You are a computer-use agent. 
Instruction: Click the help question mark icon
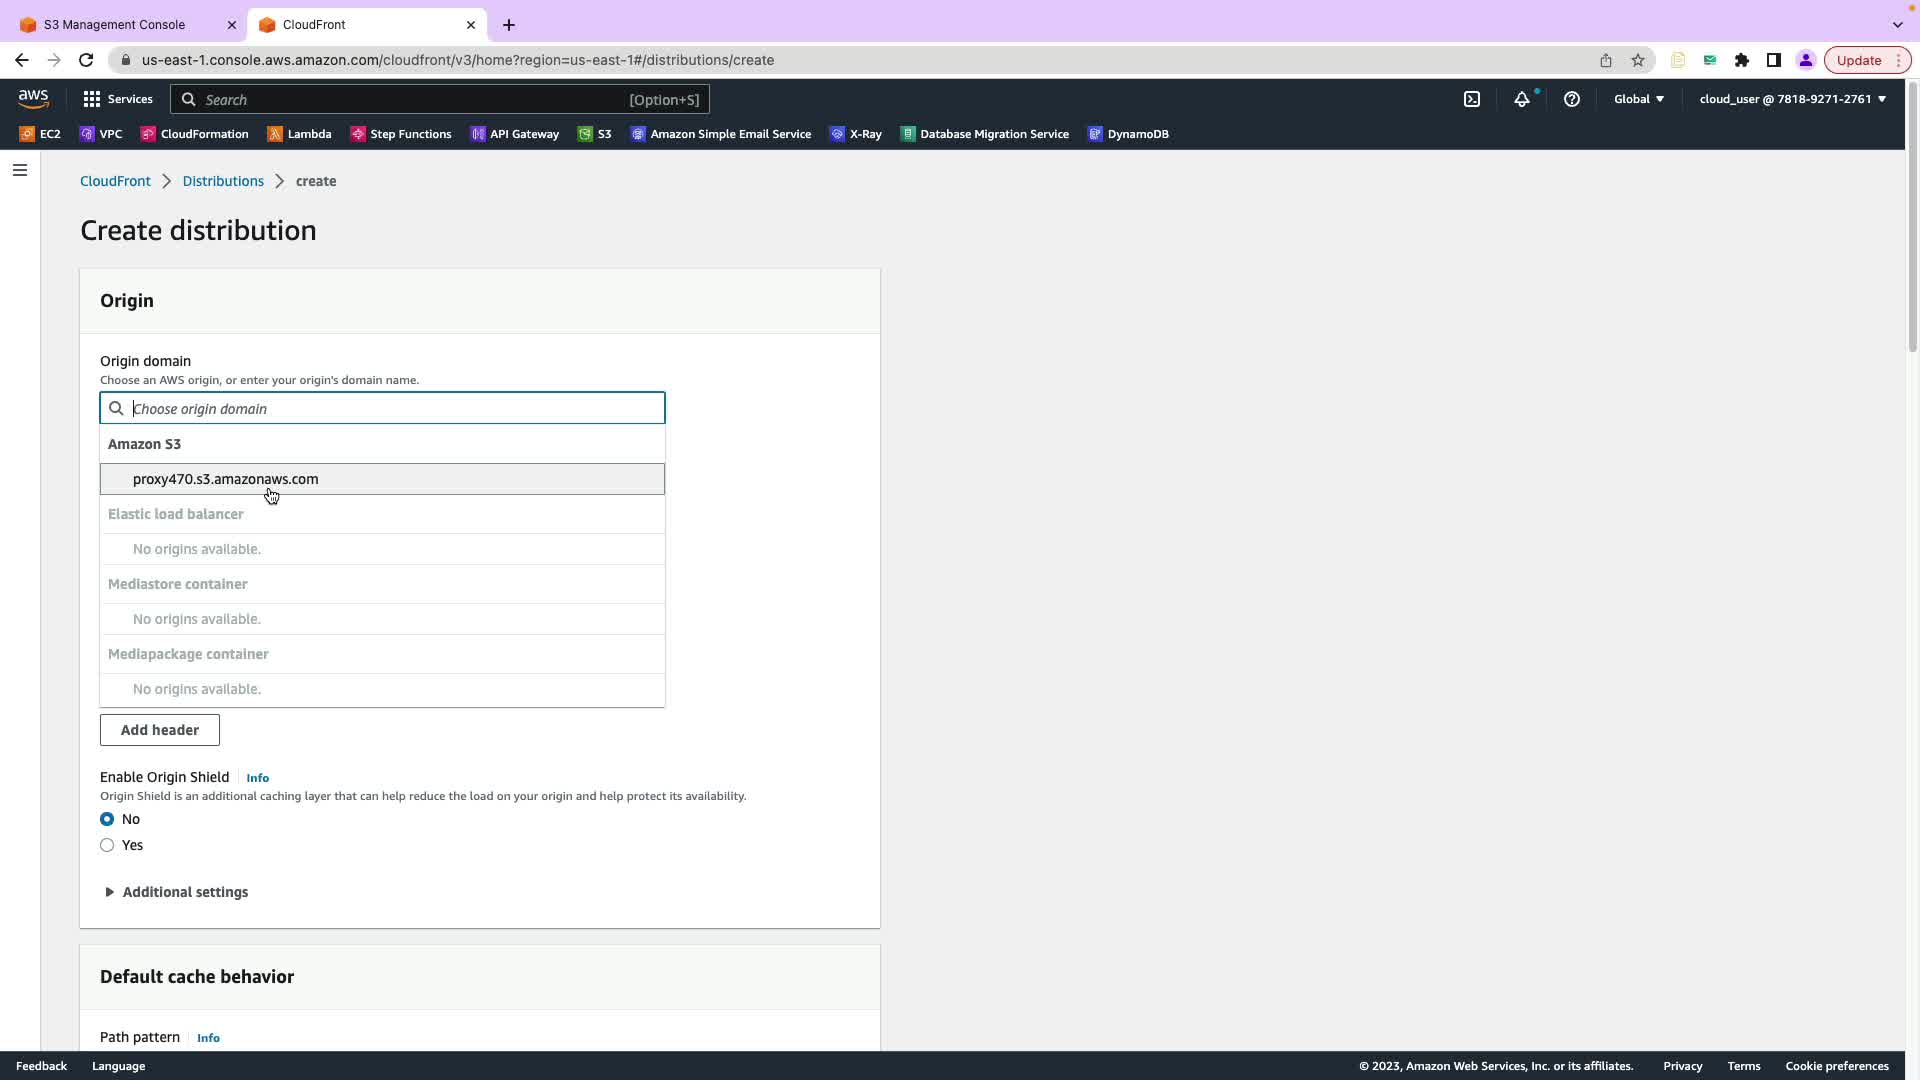pos(1572,99)
